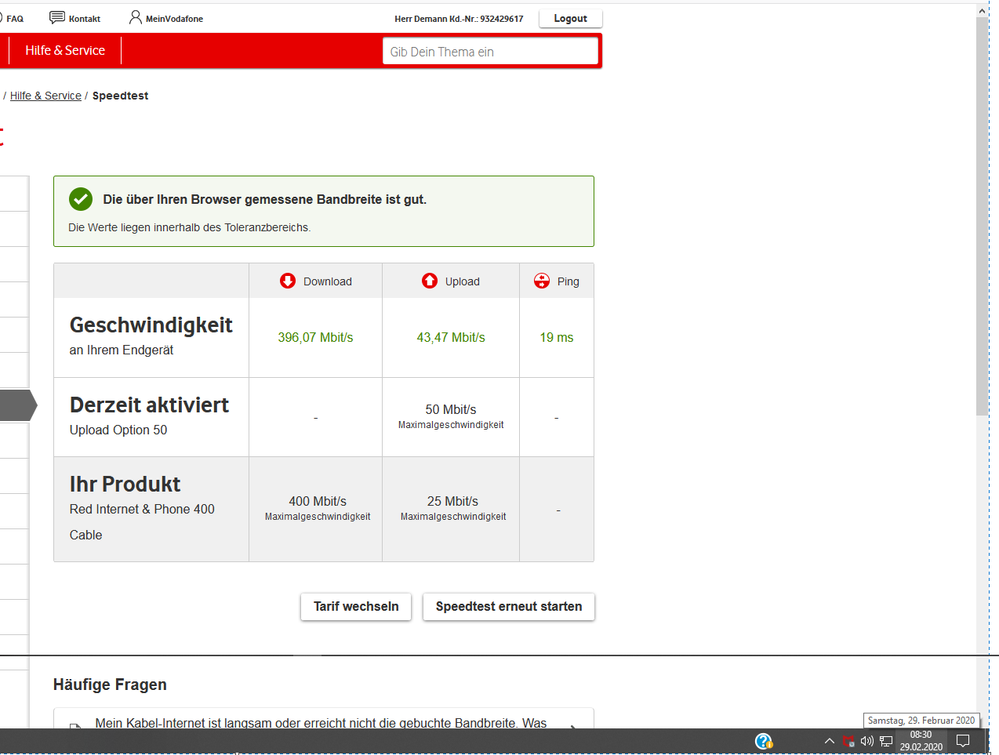The image size is (999, 755).
Task: Click an Ihrem Endgerät subtitle
Action: coord(121,350)
